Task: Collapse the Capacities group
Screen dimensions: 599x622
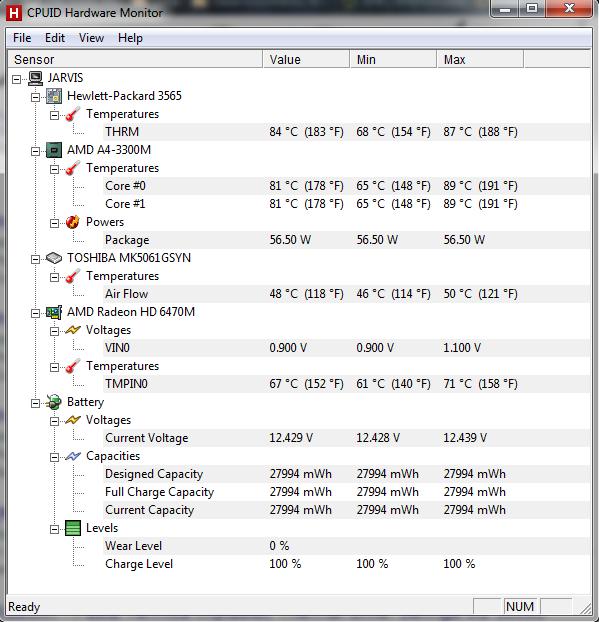Action: click(x=54, y=457)
